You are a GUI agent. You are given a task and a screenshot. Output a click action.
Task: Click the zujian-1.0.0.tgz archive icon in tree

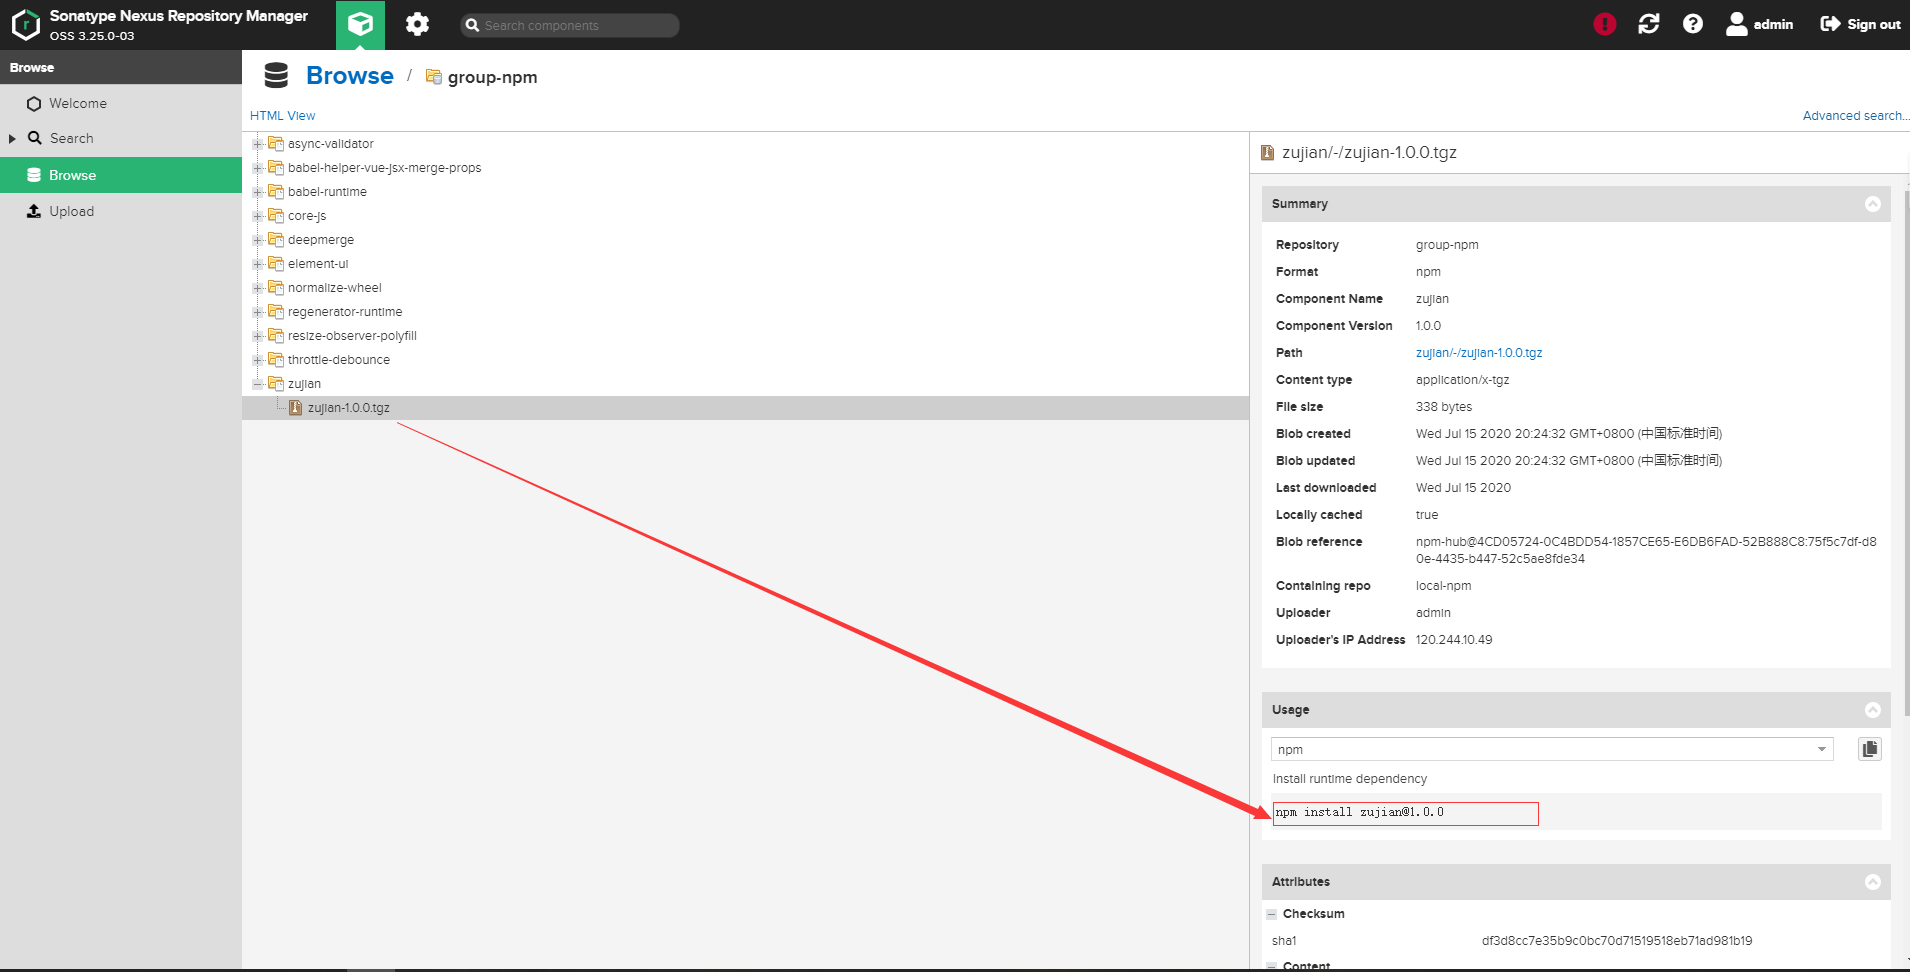[x=295, y=408]
